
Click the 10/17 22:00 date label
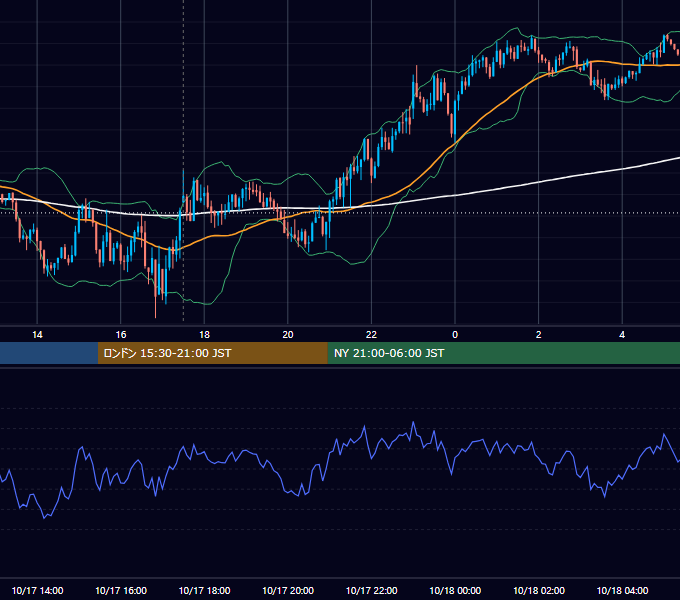(x=371, y=590)
